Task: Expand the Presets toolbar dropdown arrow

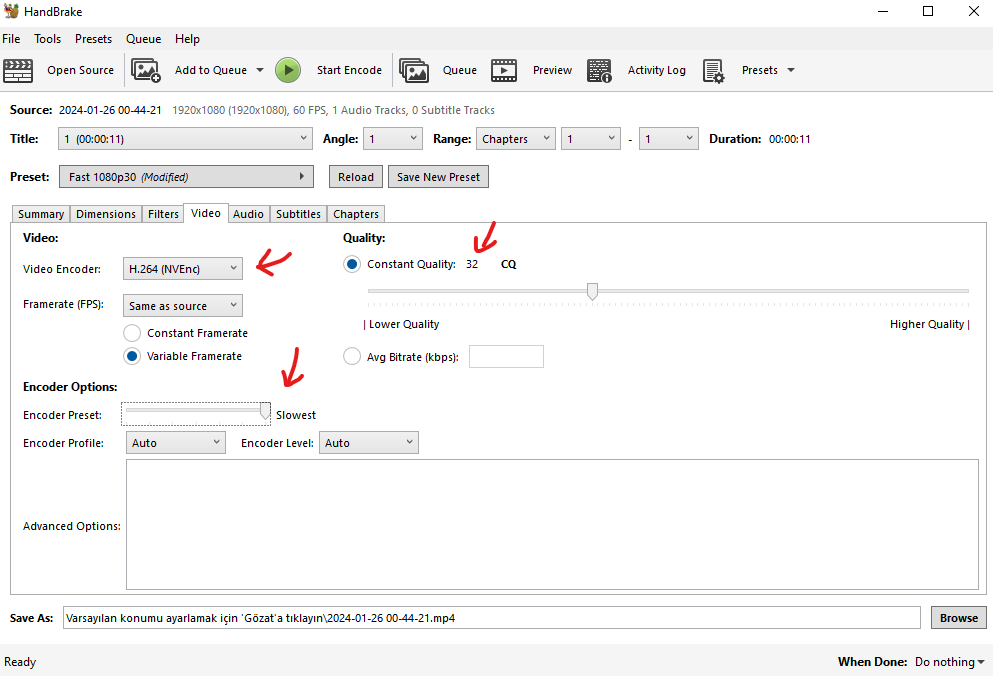Action: pyautogui.click(x=791, y=70)
